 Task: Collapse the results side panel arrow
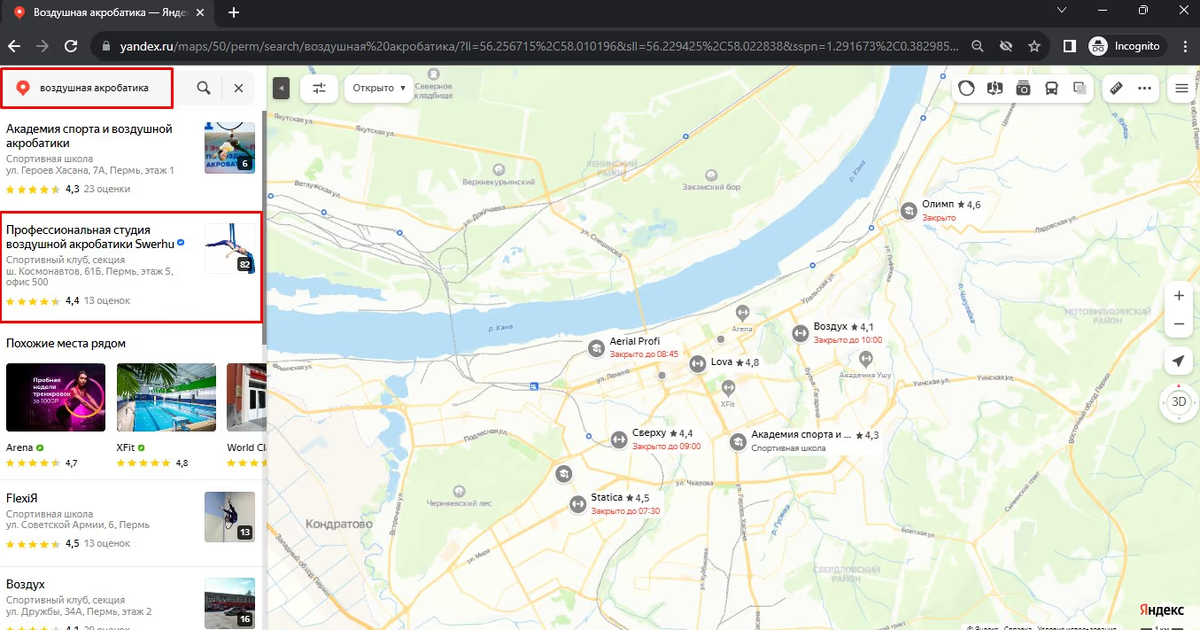pyautogui.click(x=281, y=88)
